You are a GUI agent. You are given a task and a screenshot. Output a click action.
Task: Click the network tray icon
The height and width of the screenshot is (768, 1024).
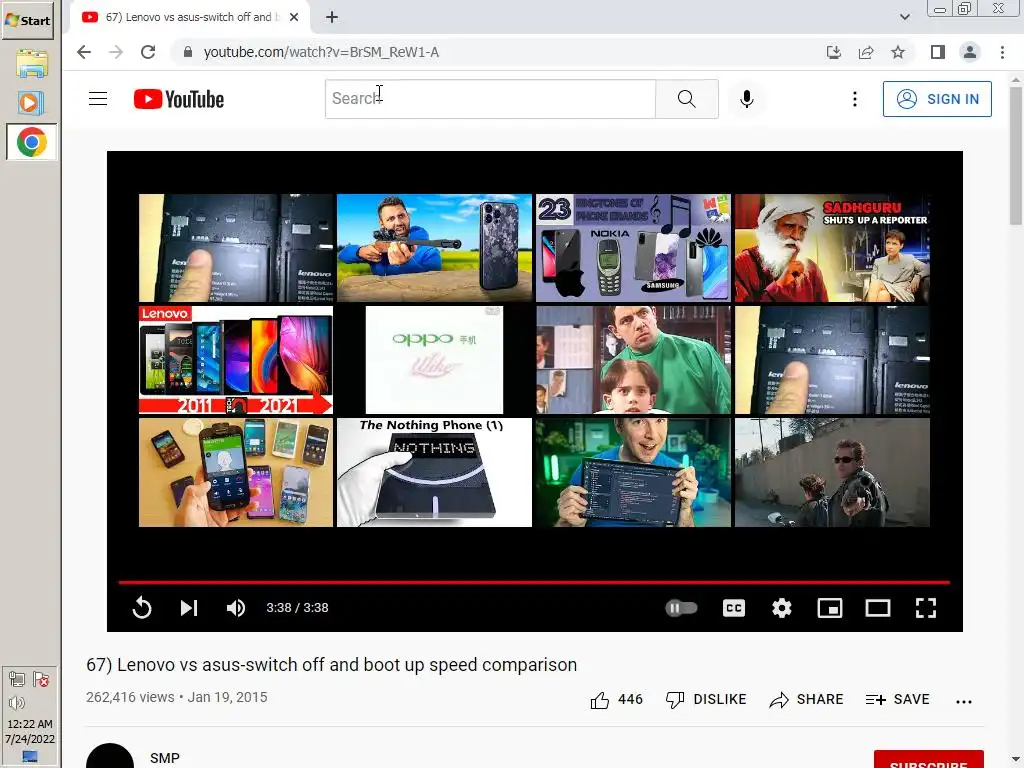(17, 679)
